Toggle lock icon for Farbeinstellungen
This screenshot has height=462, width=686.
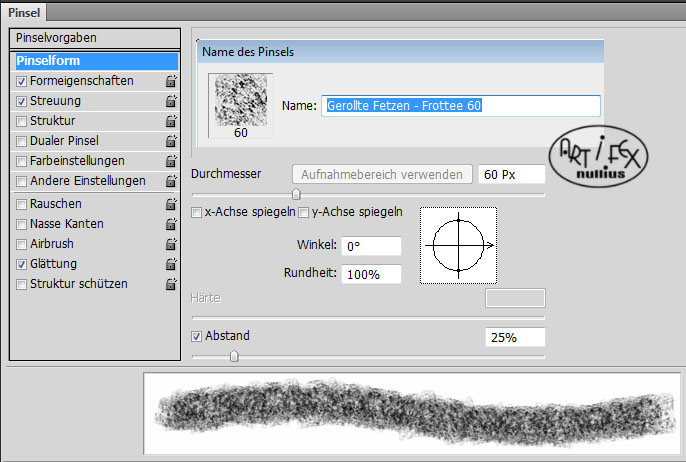click(171, 161)
